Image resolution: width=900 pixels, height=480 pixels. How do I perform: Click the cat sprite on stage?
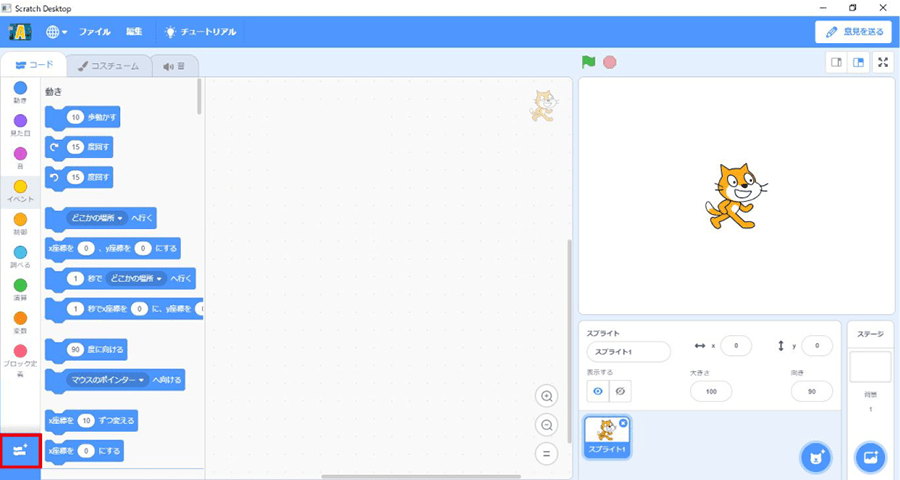pos(736,196)
